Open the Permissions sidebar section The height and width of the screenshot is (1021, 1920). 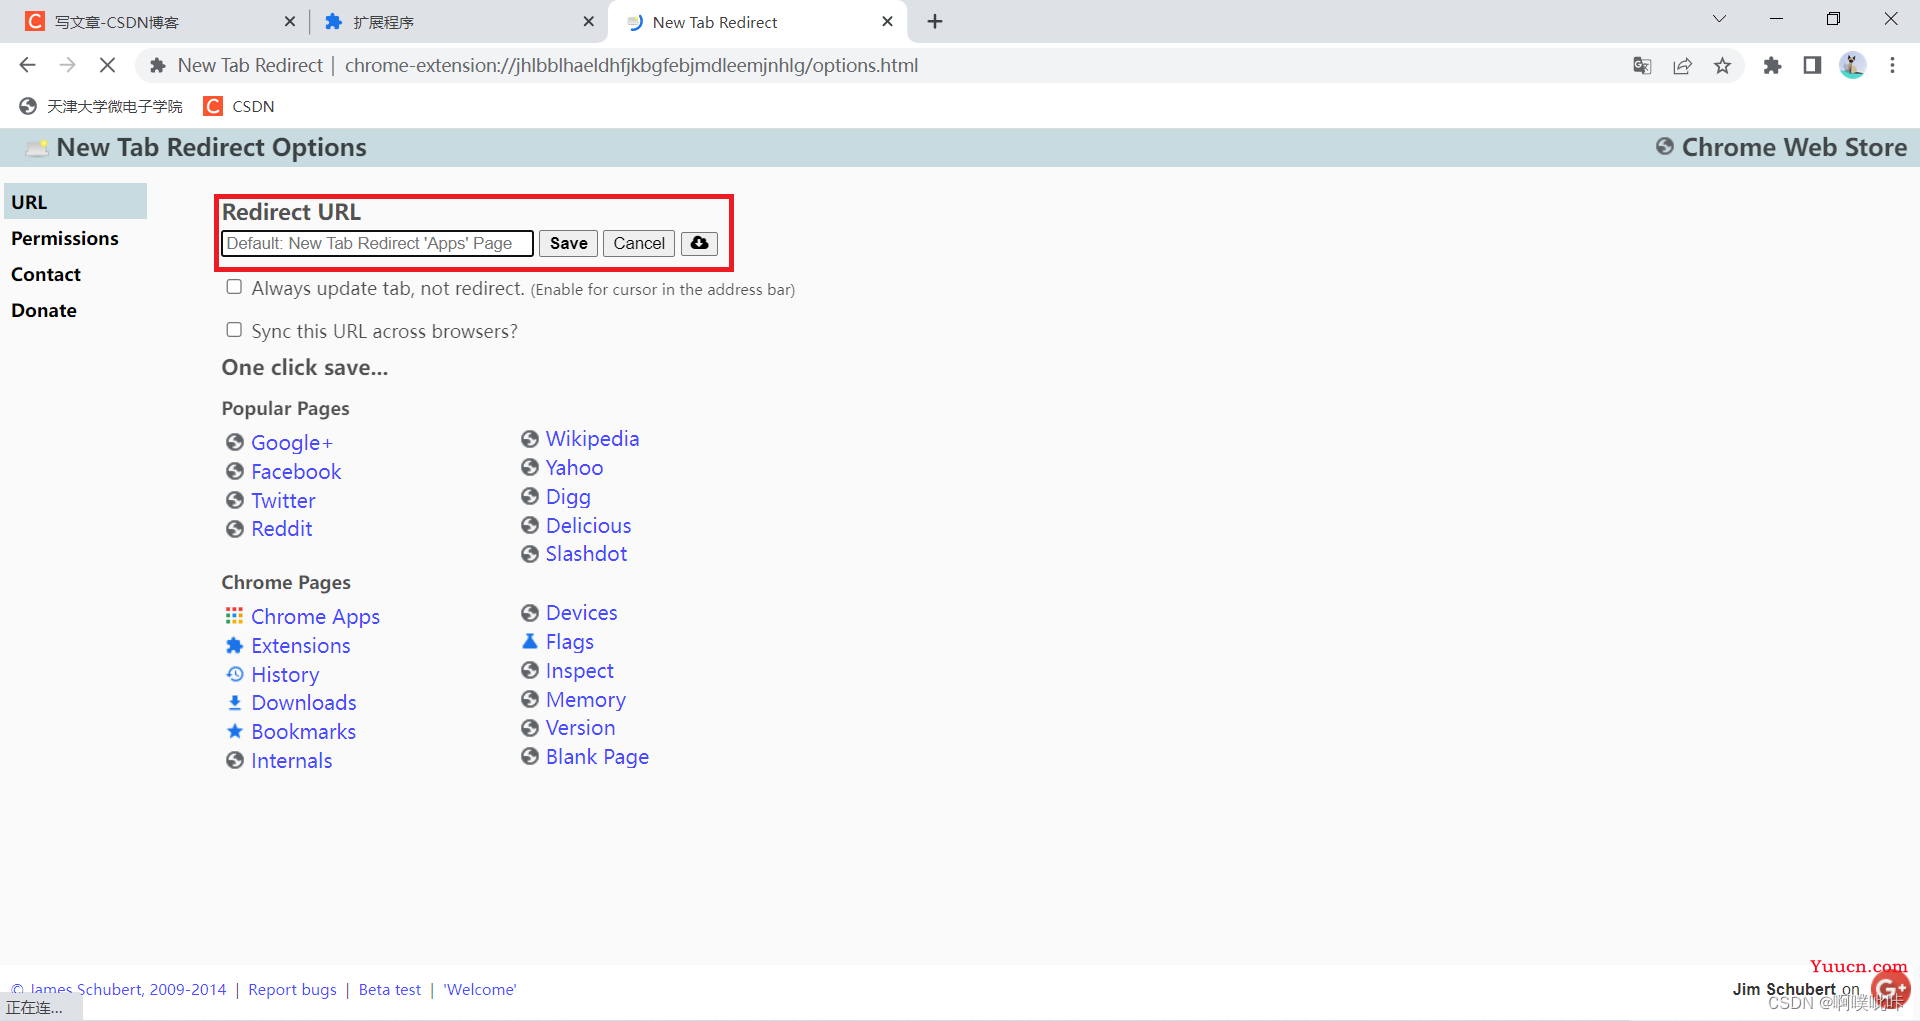(65, 238)
